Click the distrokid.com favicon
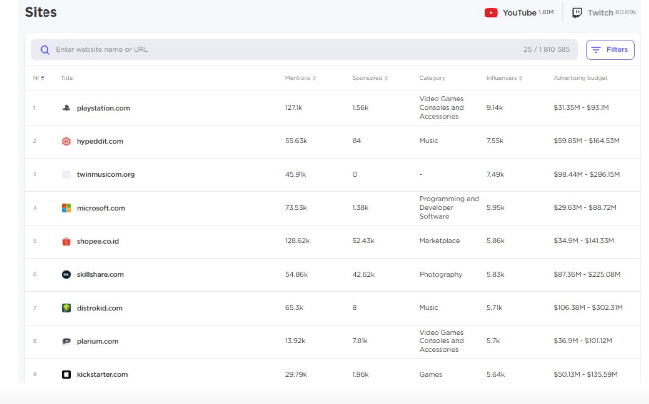 pos(66,308)
